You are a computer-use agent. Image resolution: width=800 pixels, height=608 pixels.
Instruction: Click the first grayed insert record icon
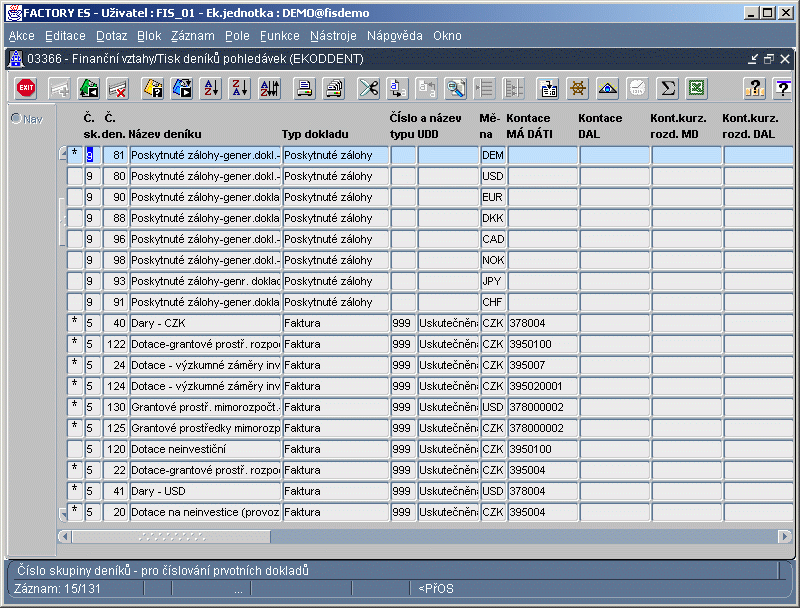[59, 88]
